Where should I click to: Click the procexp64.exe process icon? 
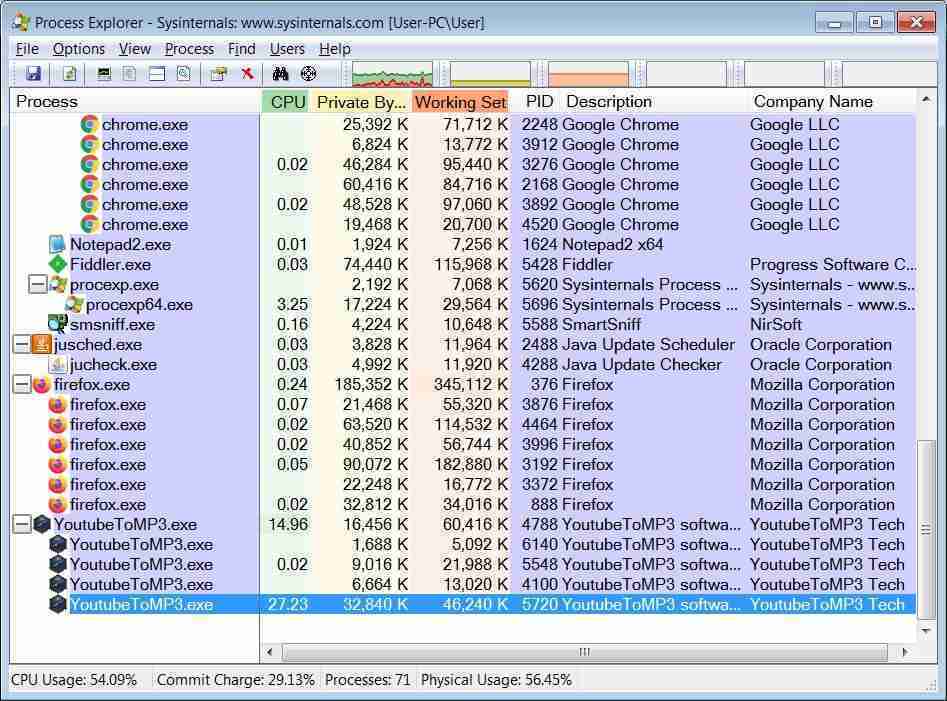(x=74, y=304)
